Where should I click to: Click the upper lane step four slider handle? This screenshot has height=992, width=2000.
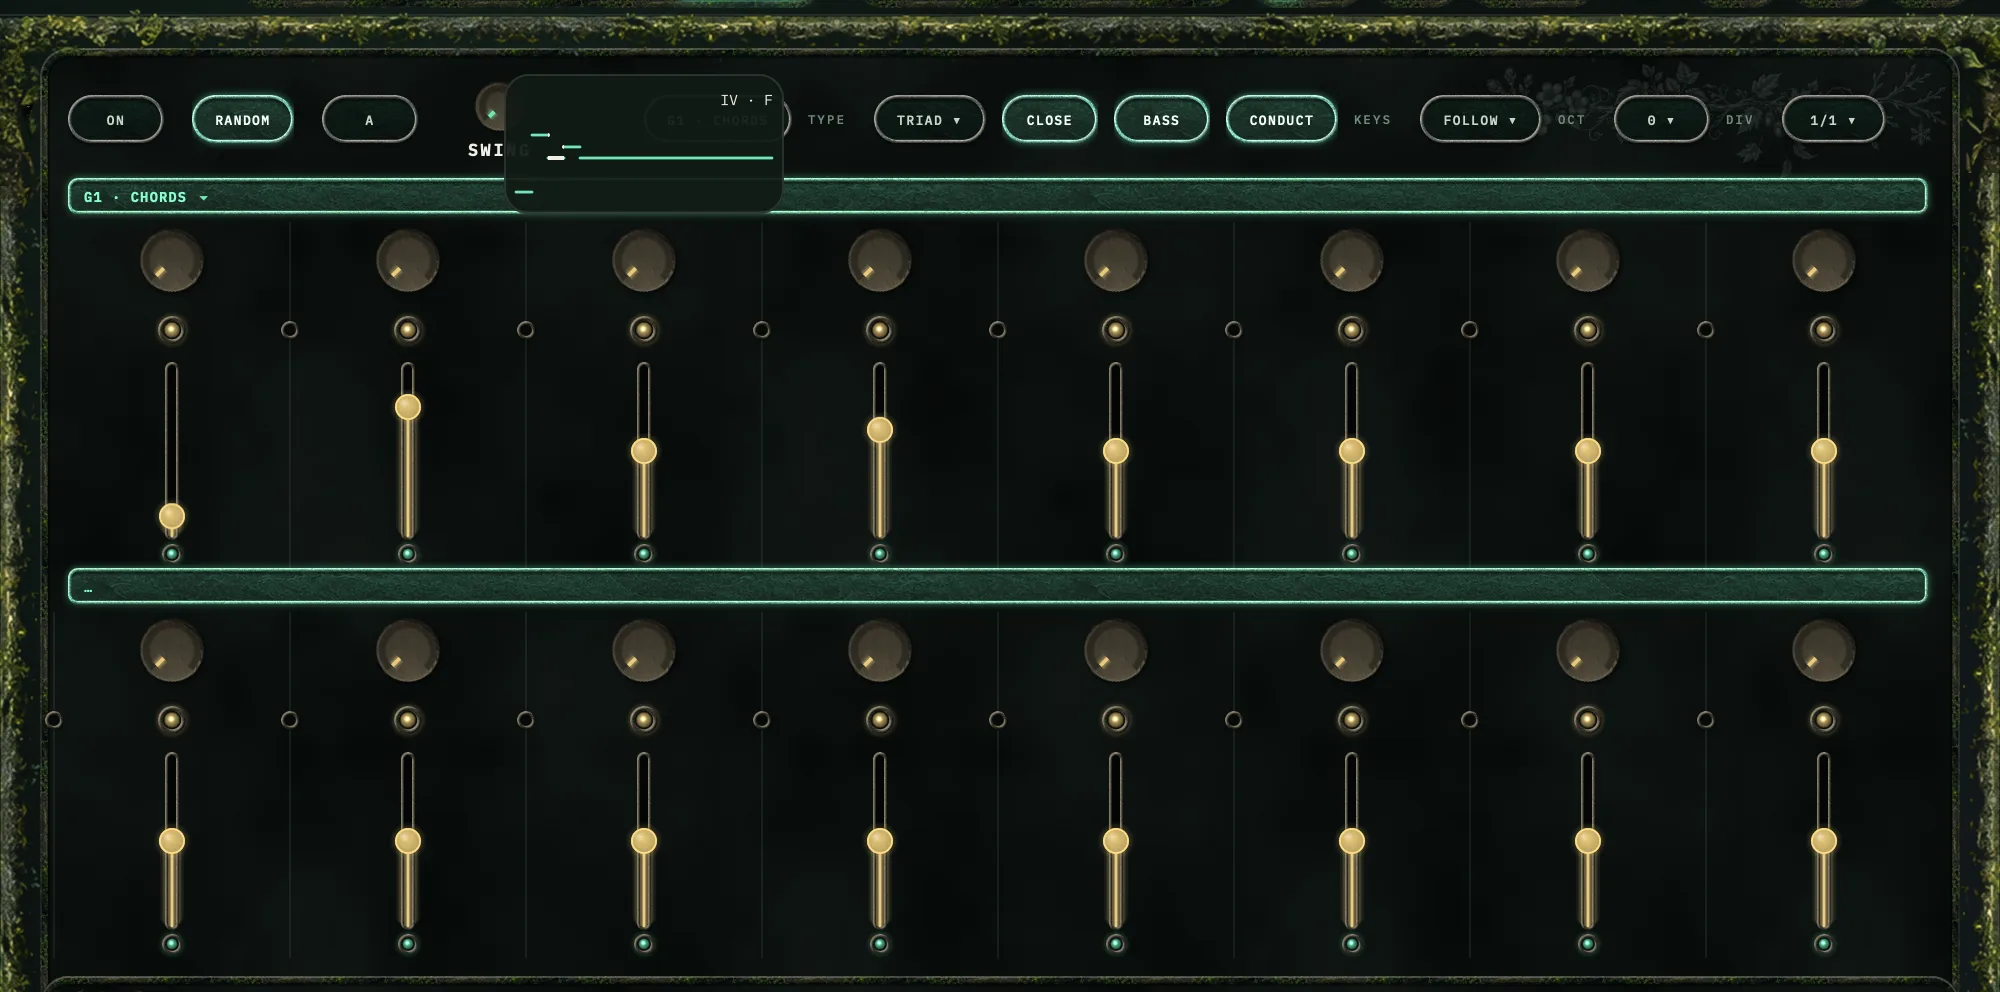coord(880,430)
